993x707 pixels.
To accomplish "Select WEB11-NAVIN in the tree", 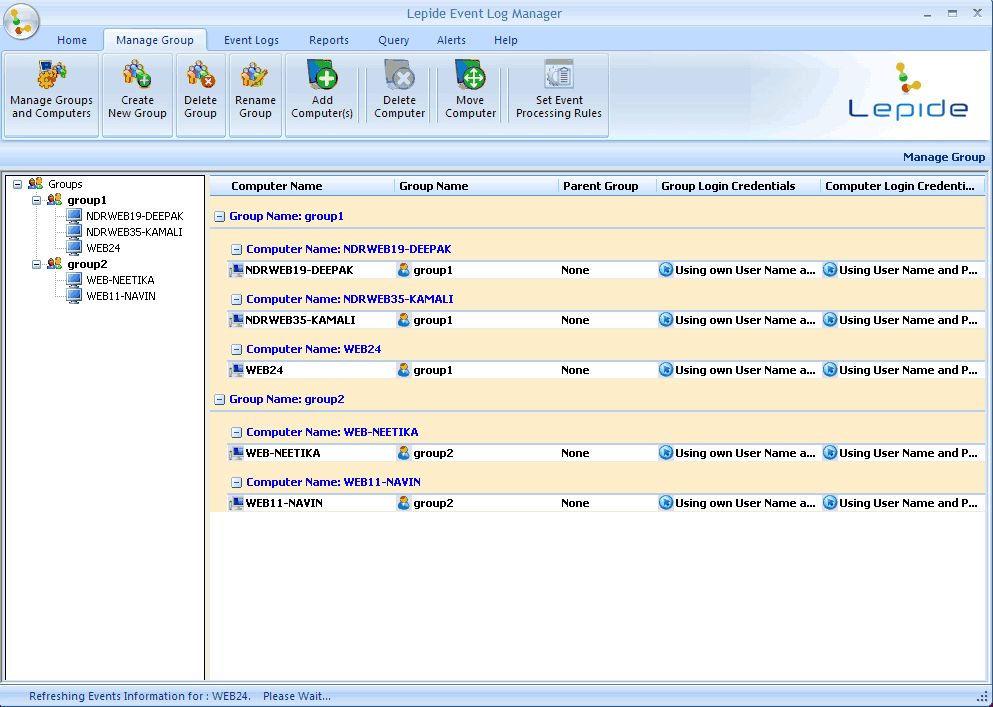I will [121, 296].
